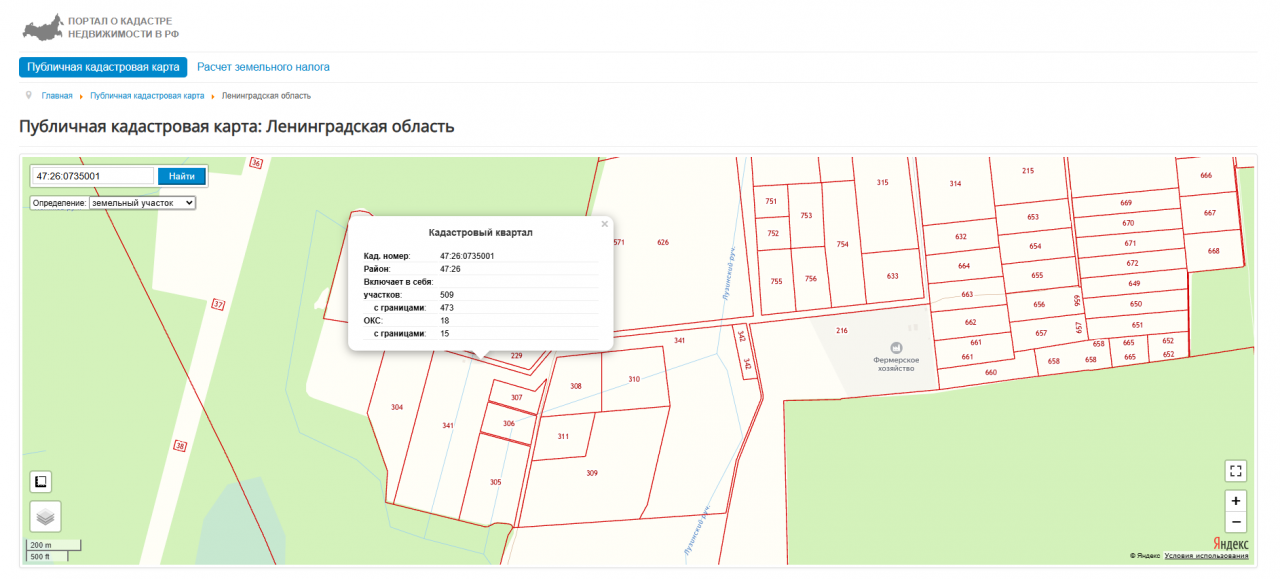Select parcel 633 on the cadastral map

tap(892, 277)
